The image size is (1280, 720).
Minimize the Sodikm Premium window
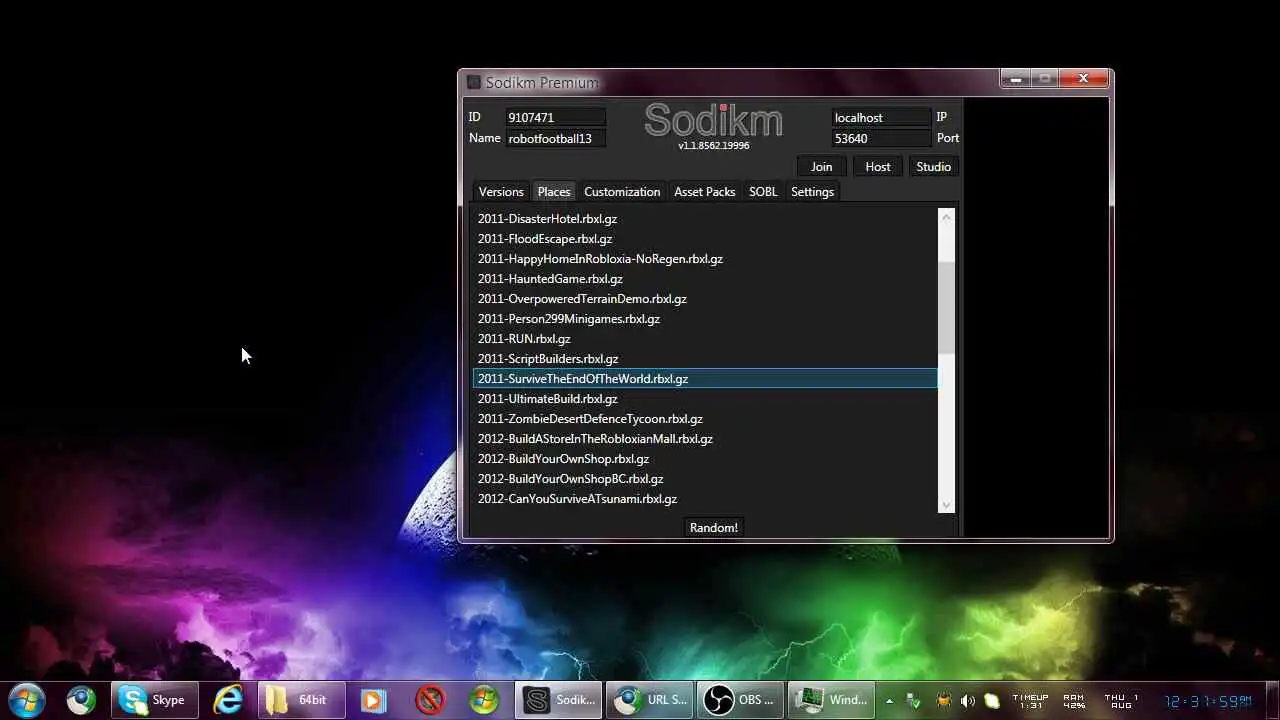pyautogui.click(x=1015, y=78)
